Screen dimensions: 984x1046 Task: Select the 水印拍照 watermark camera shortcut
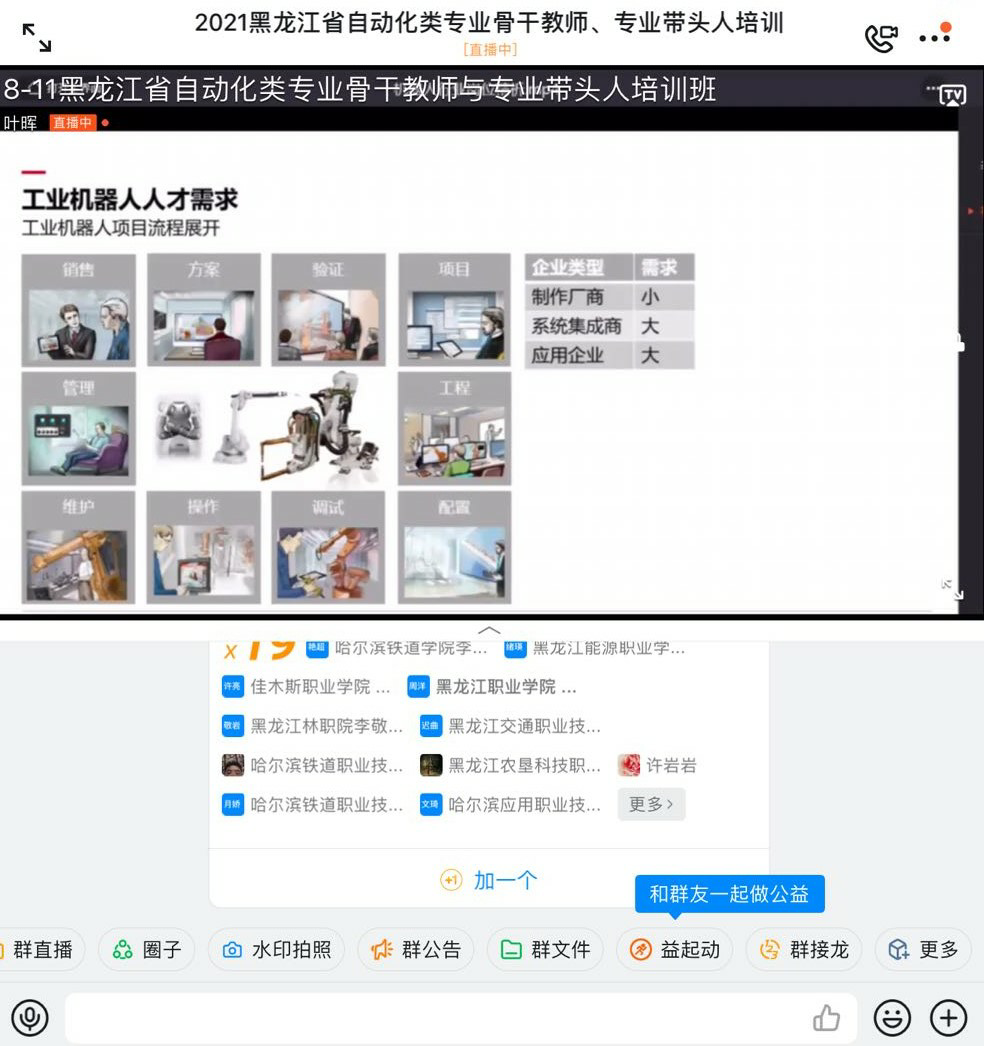click(x=277, y=949)
